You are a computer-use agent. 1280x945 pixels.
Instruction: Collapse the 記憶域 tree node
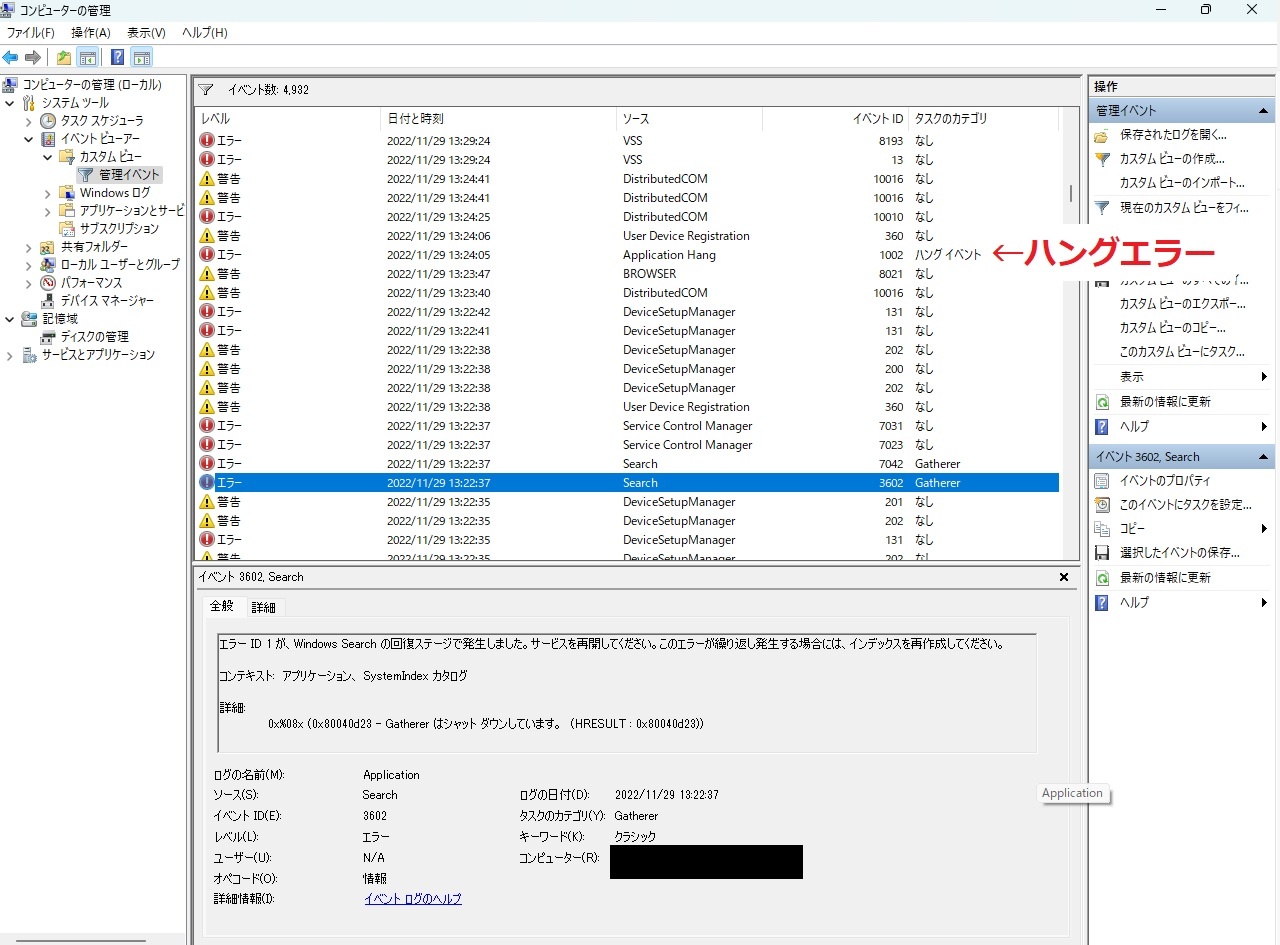click(10, 319)
